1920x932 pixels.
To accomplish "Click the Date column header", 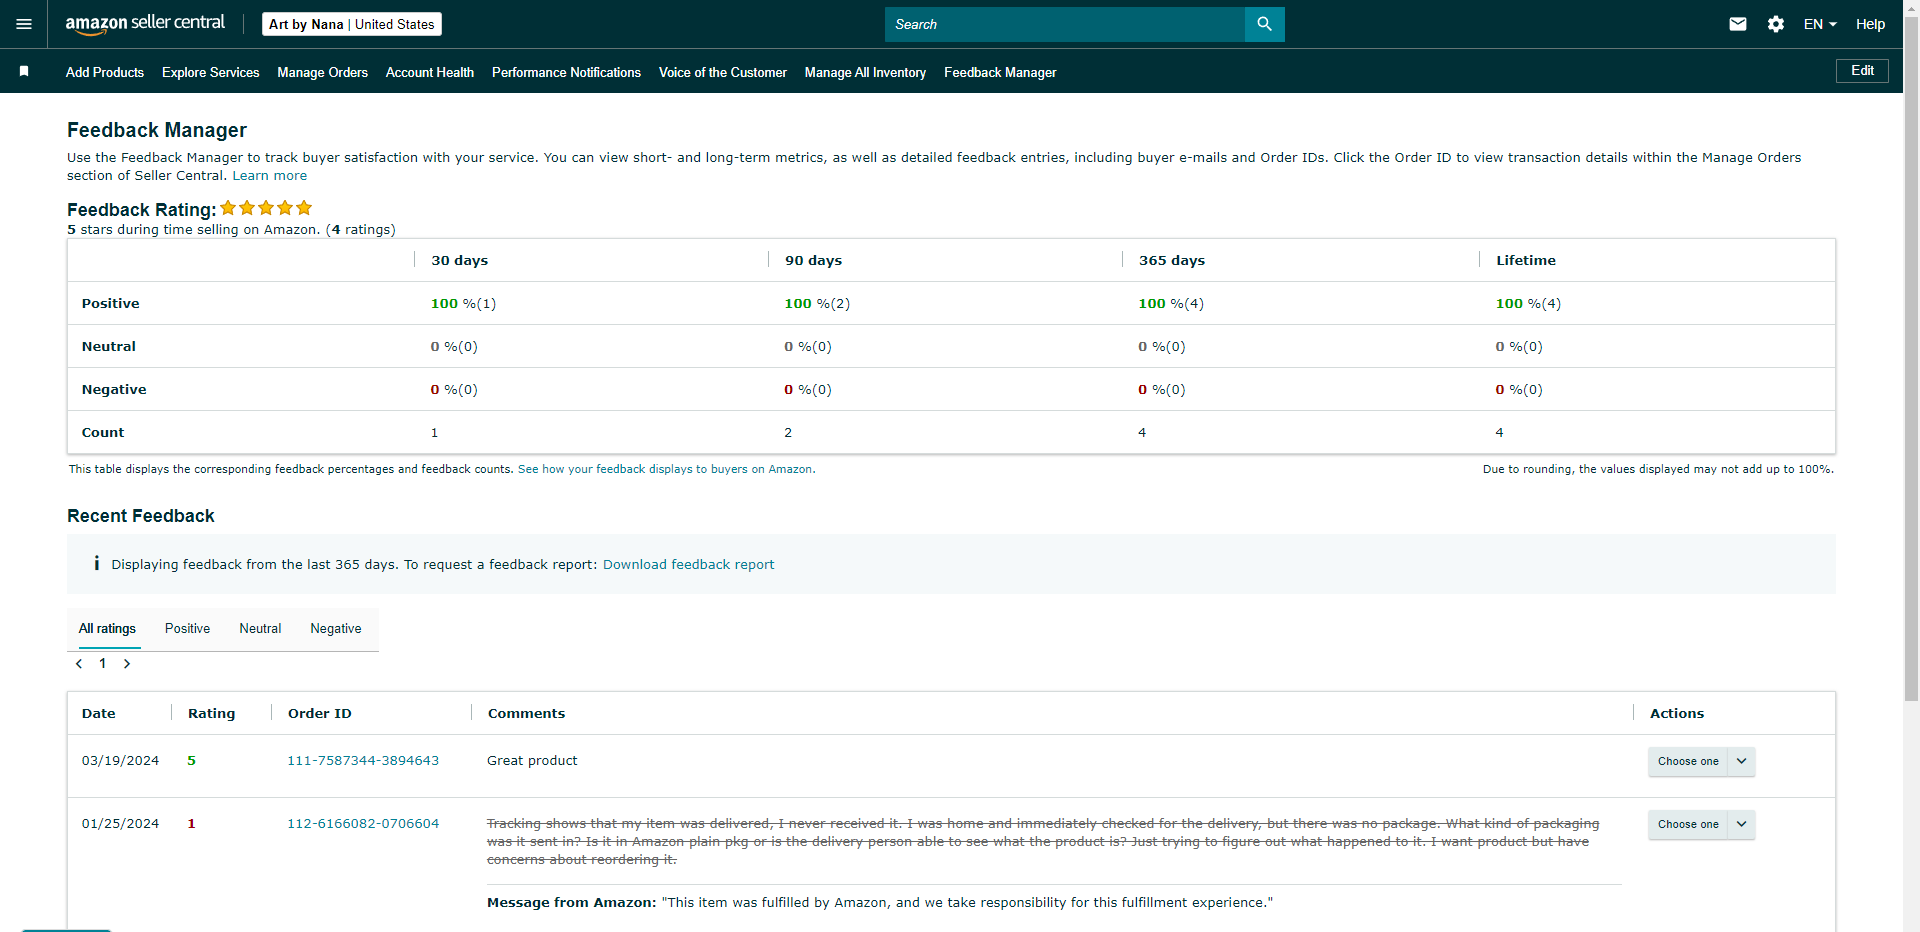I will pyautogui.click(x=99, y=713).
